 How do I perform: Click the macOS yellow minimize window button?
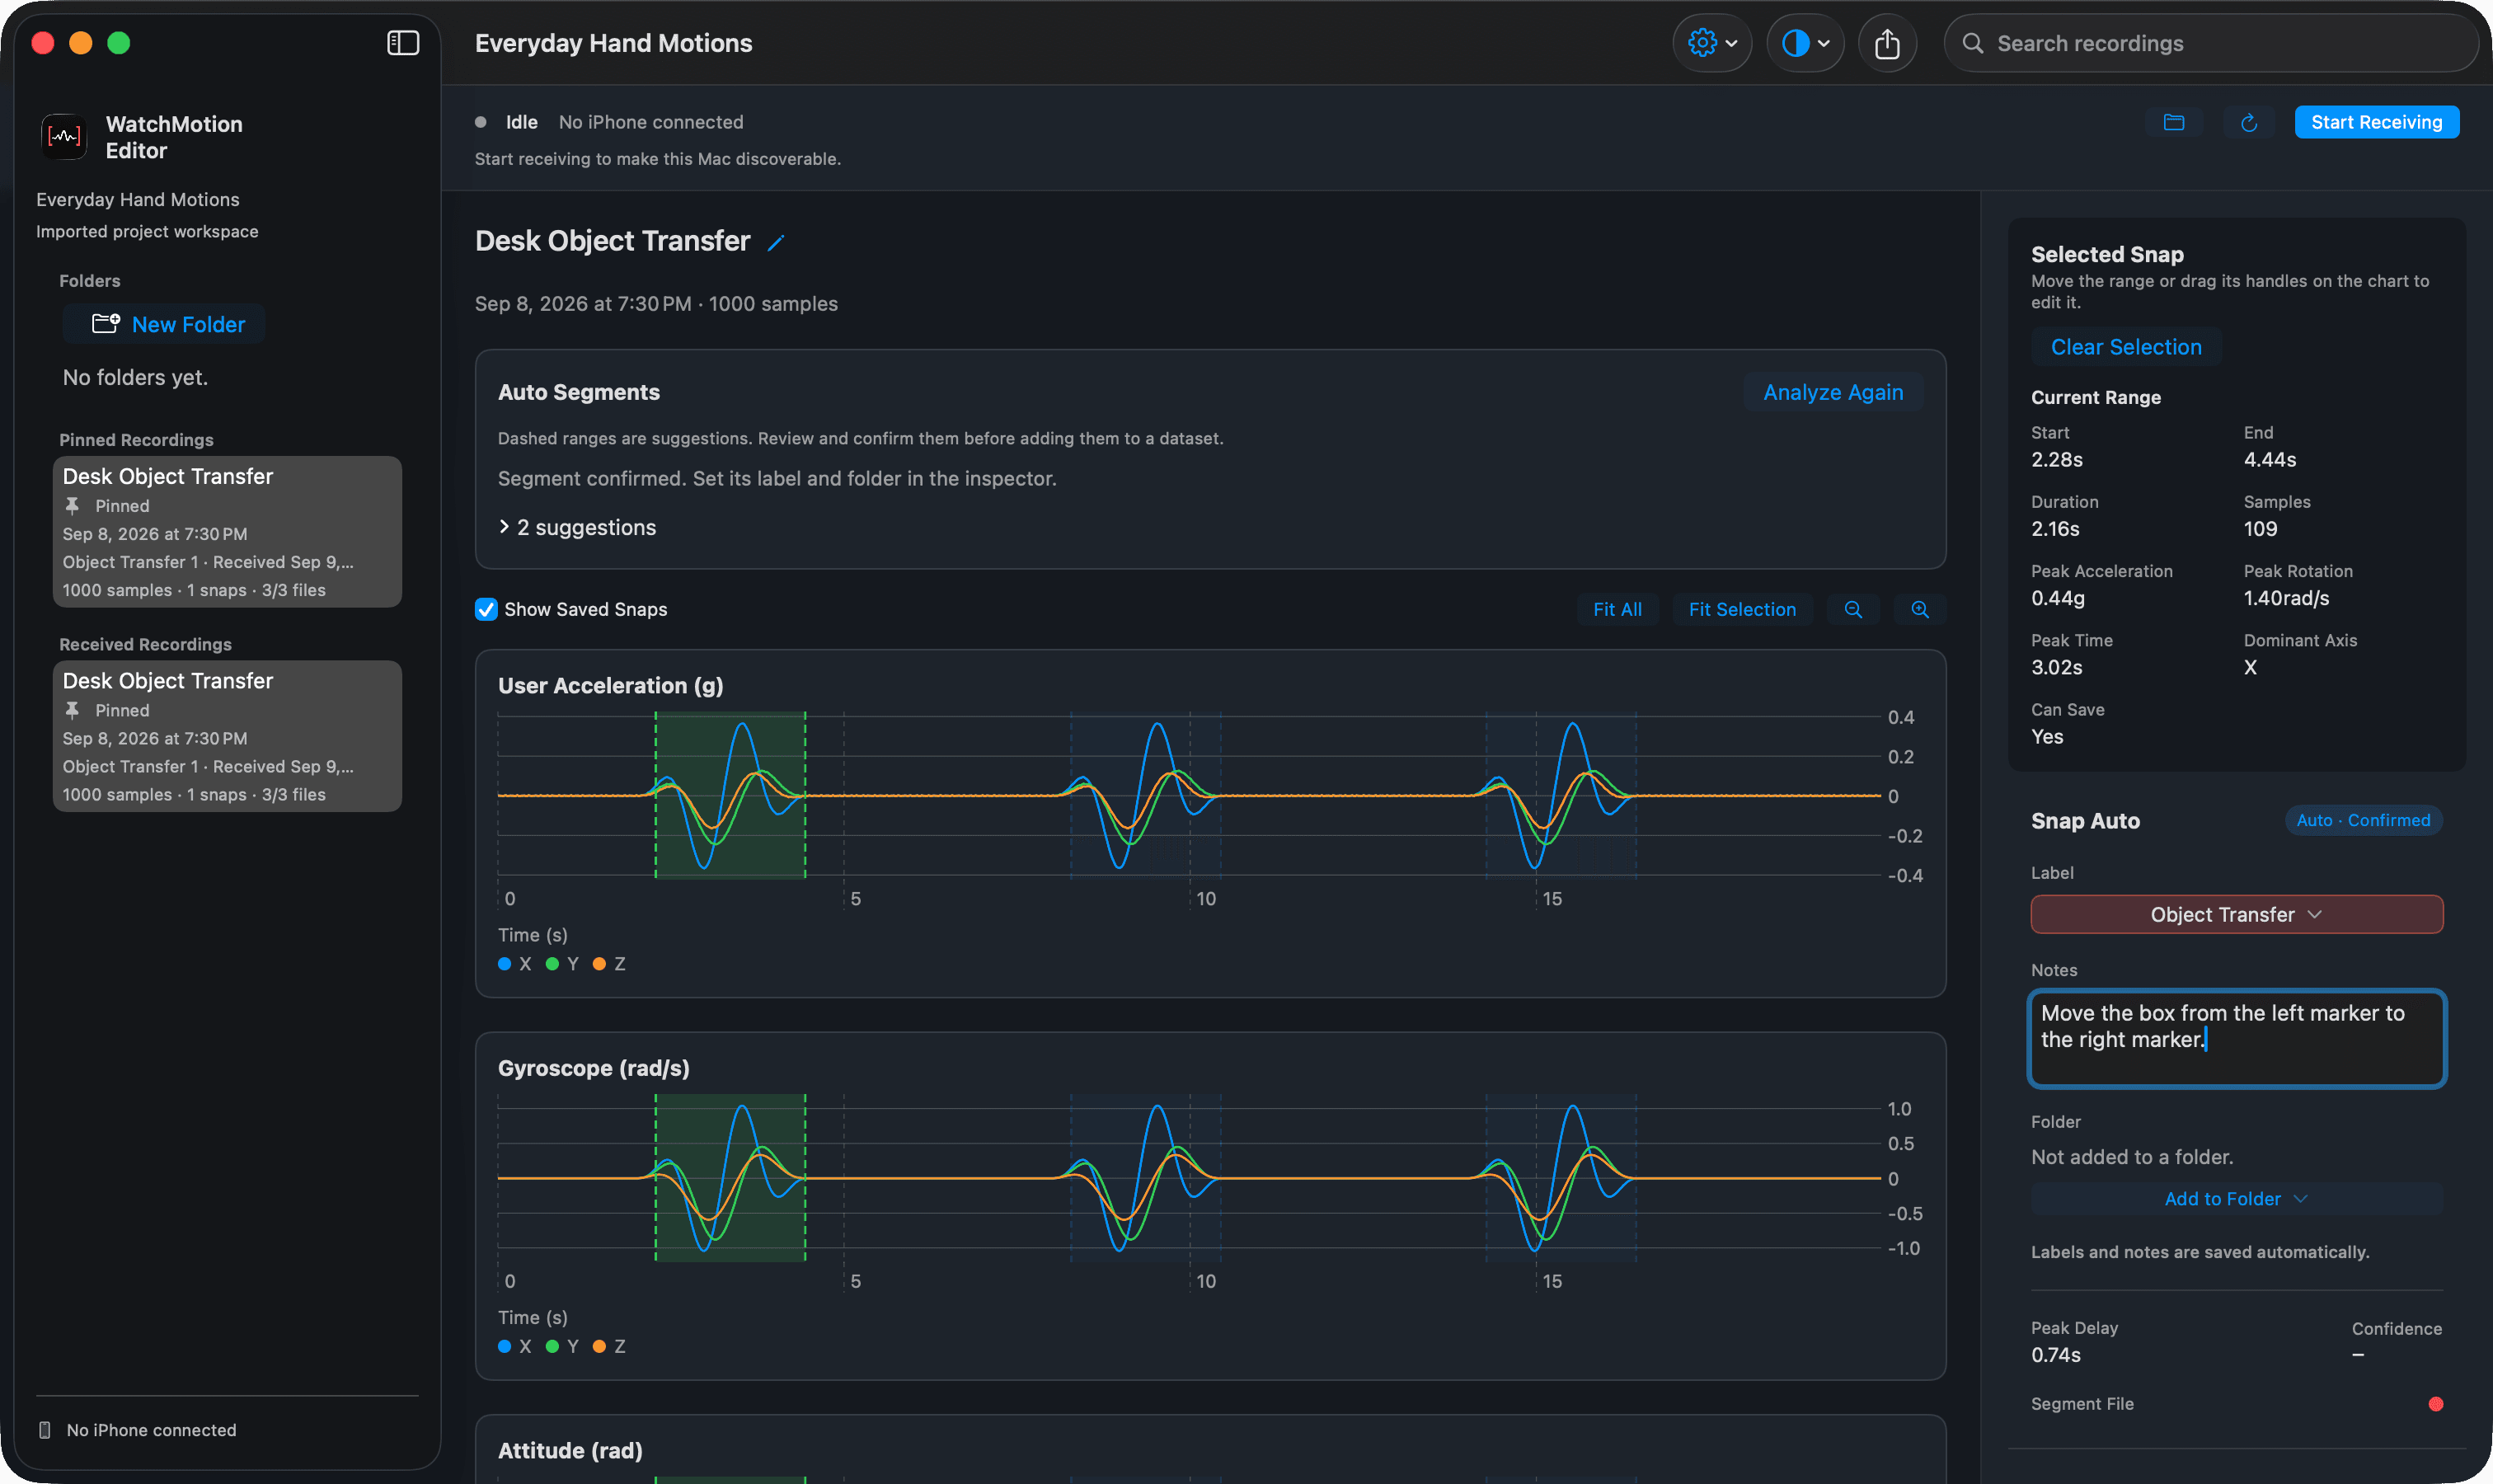(x=81, y=43)
